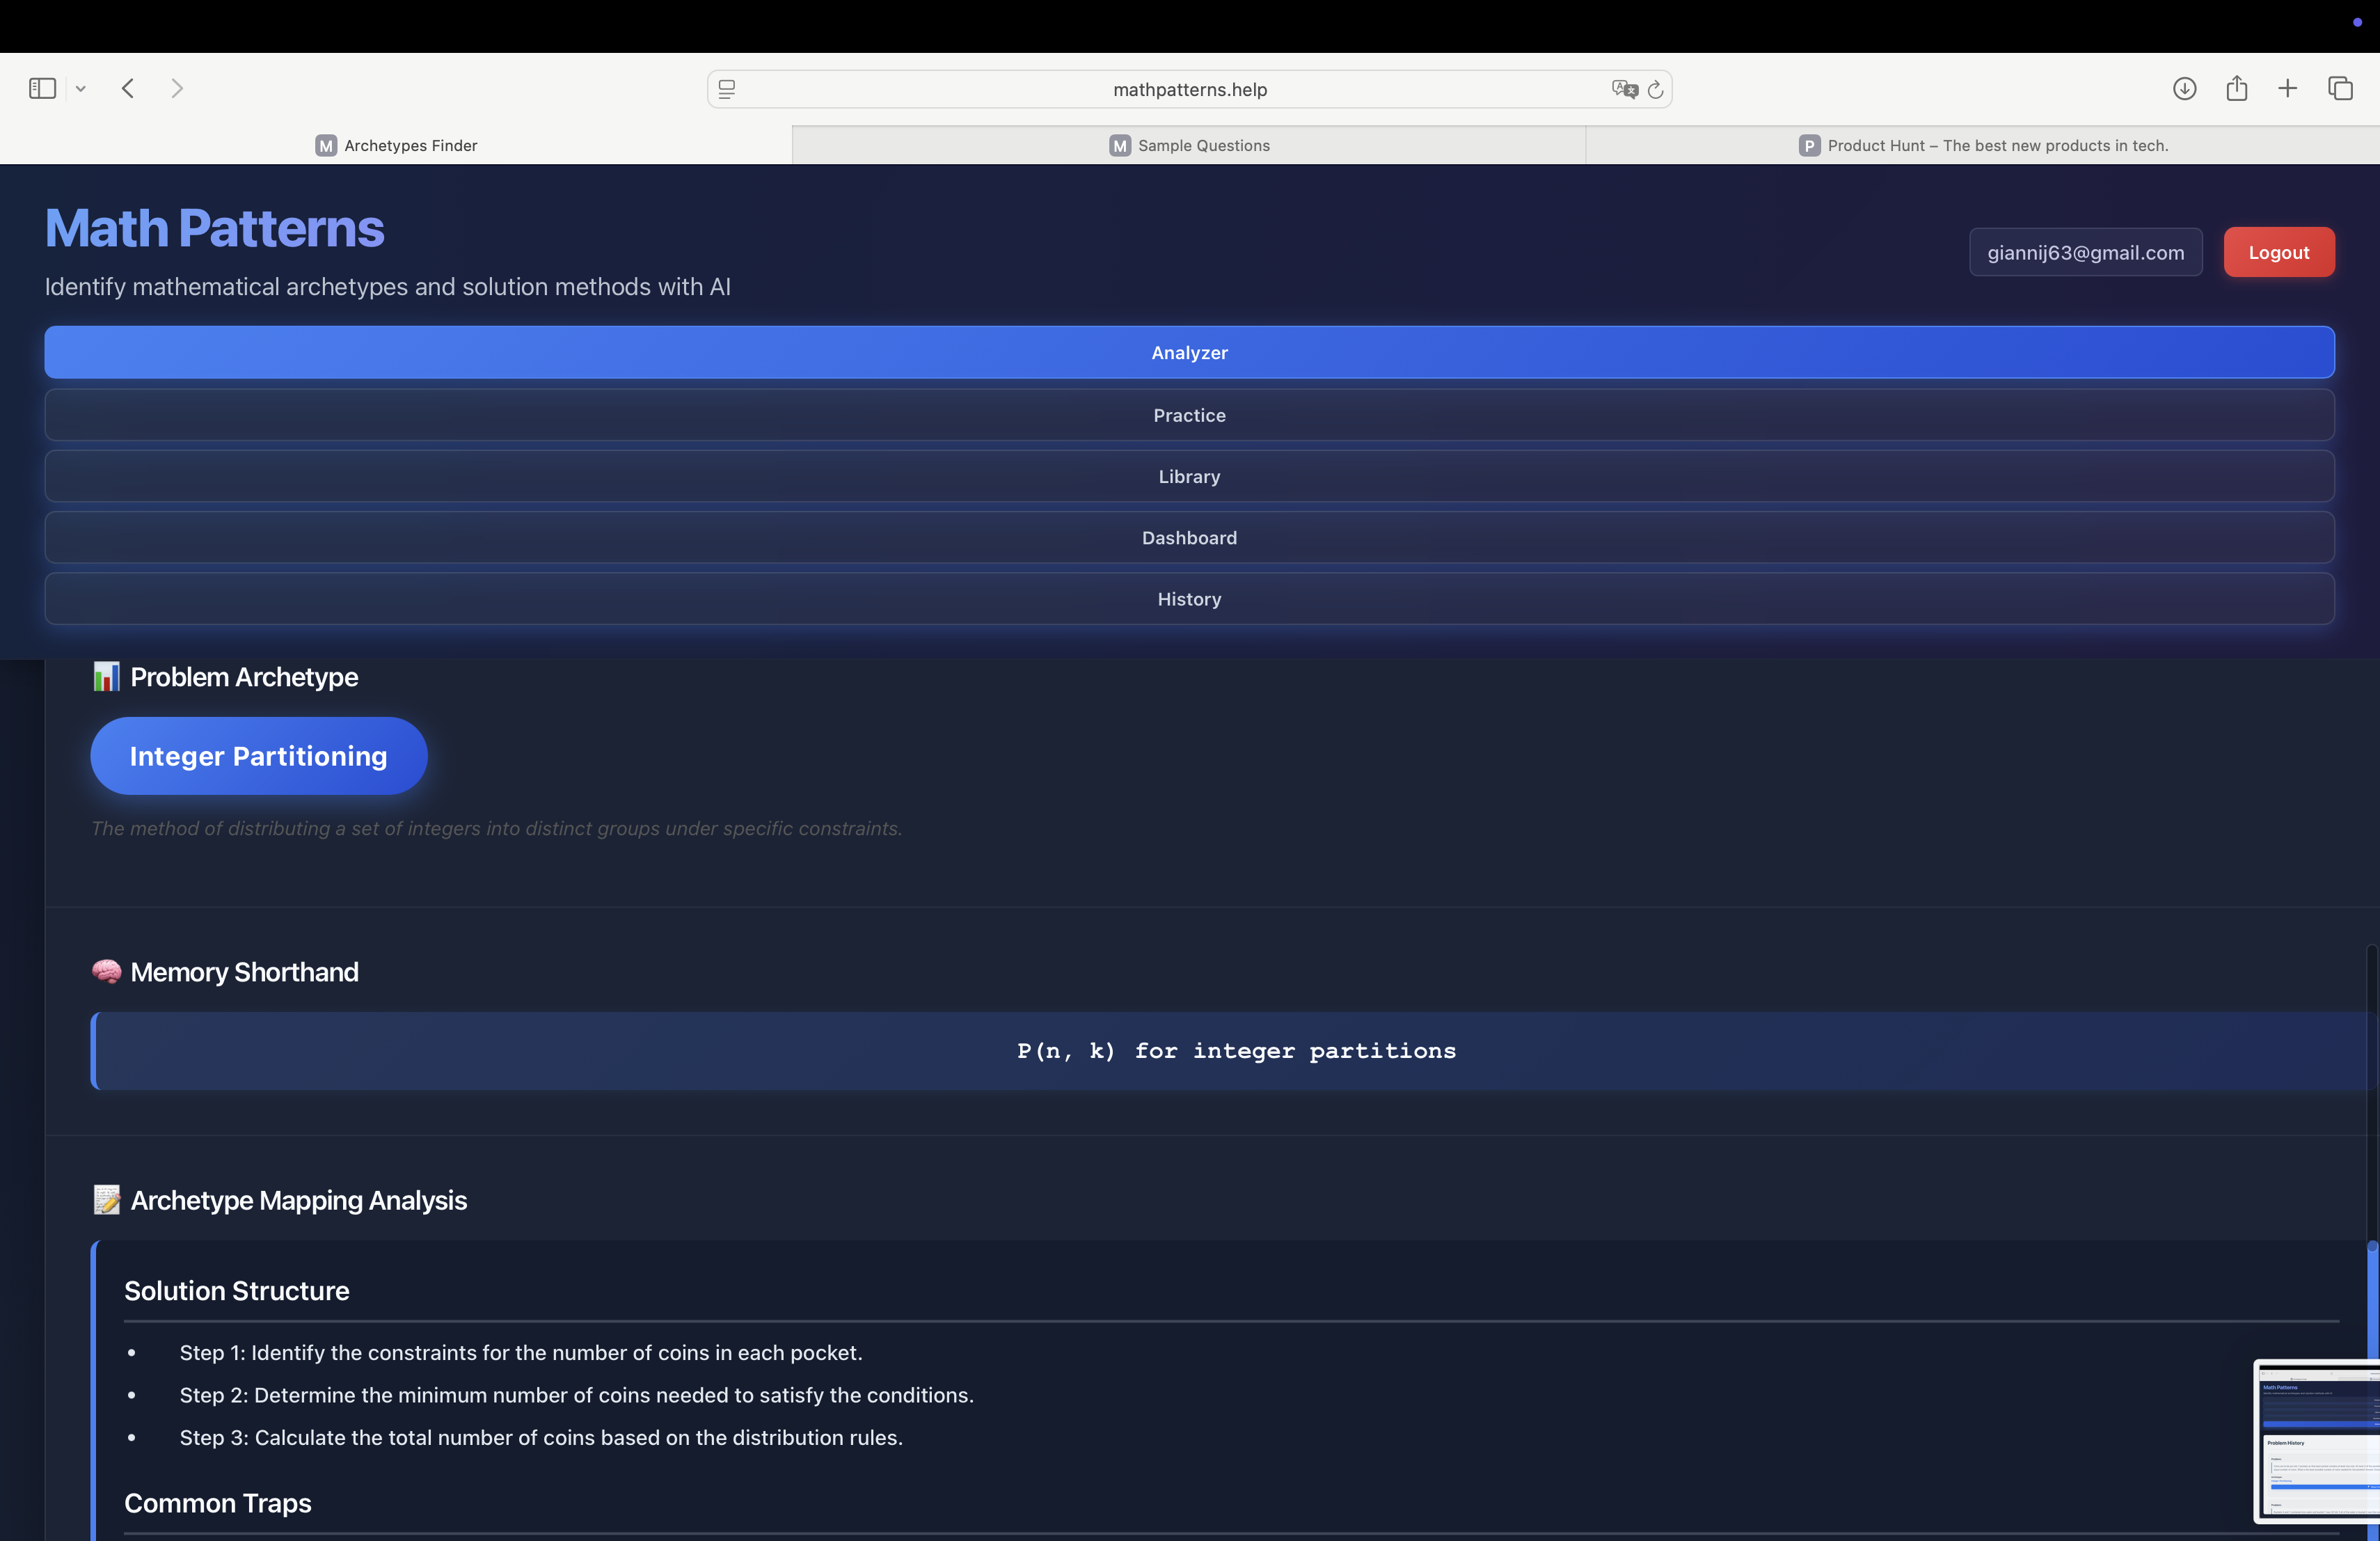Click the mathpatterns.help address field

[1189, 89]
